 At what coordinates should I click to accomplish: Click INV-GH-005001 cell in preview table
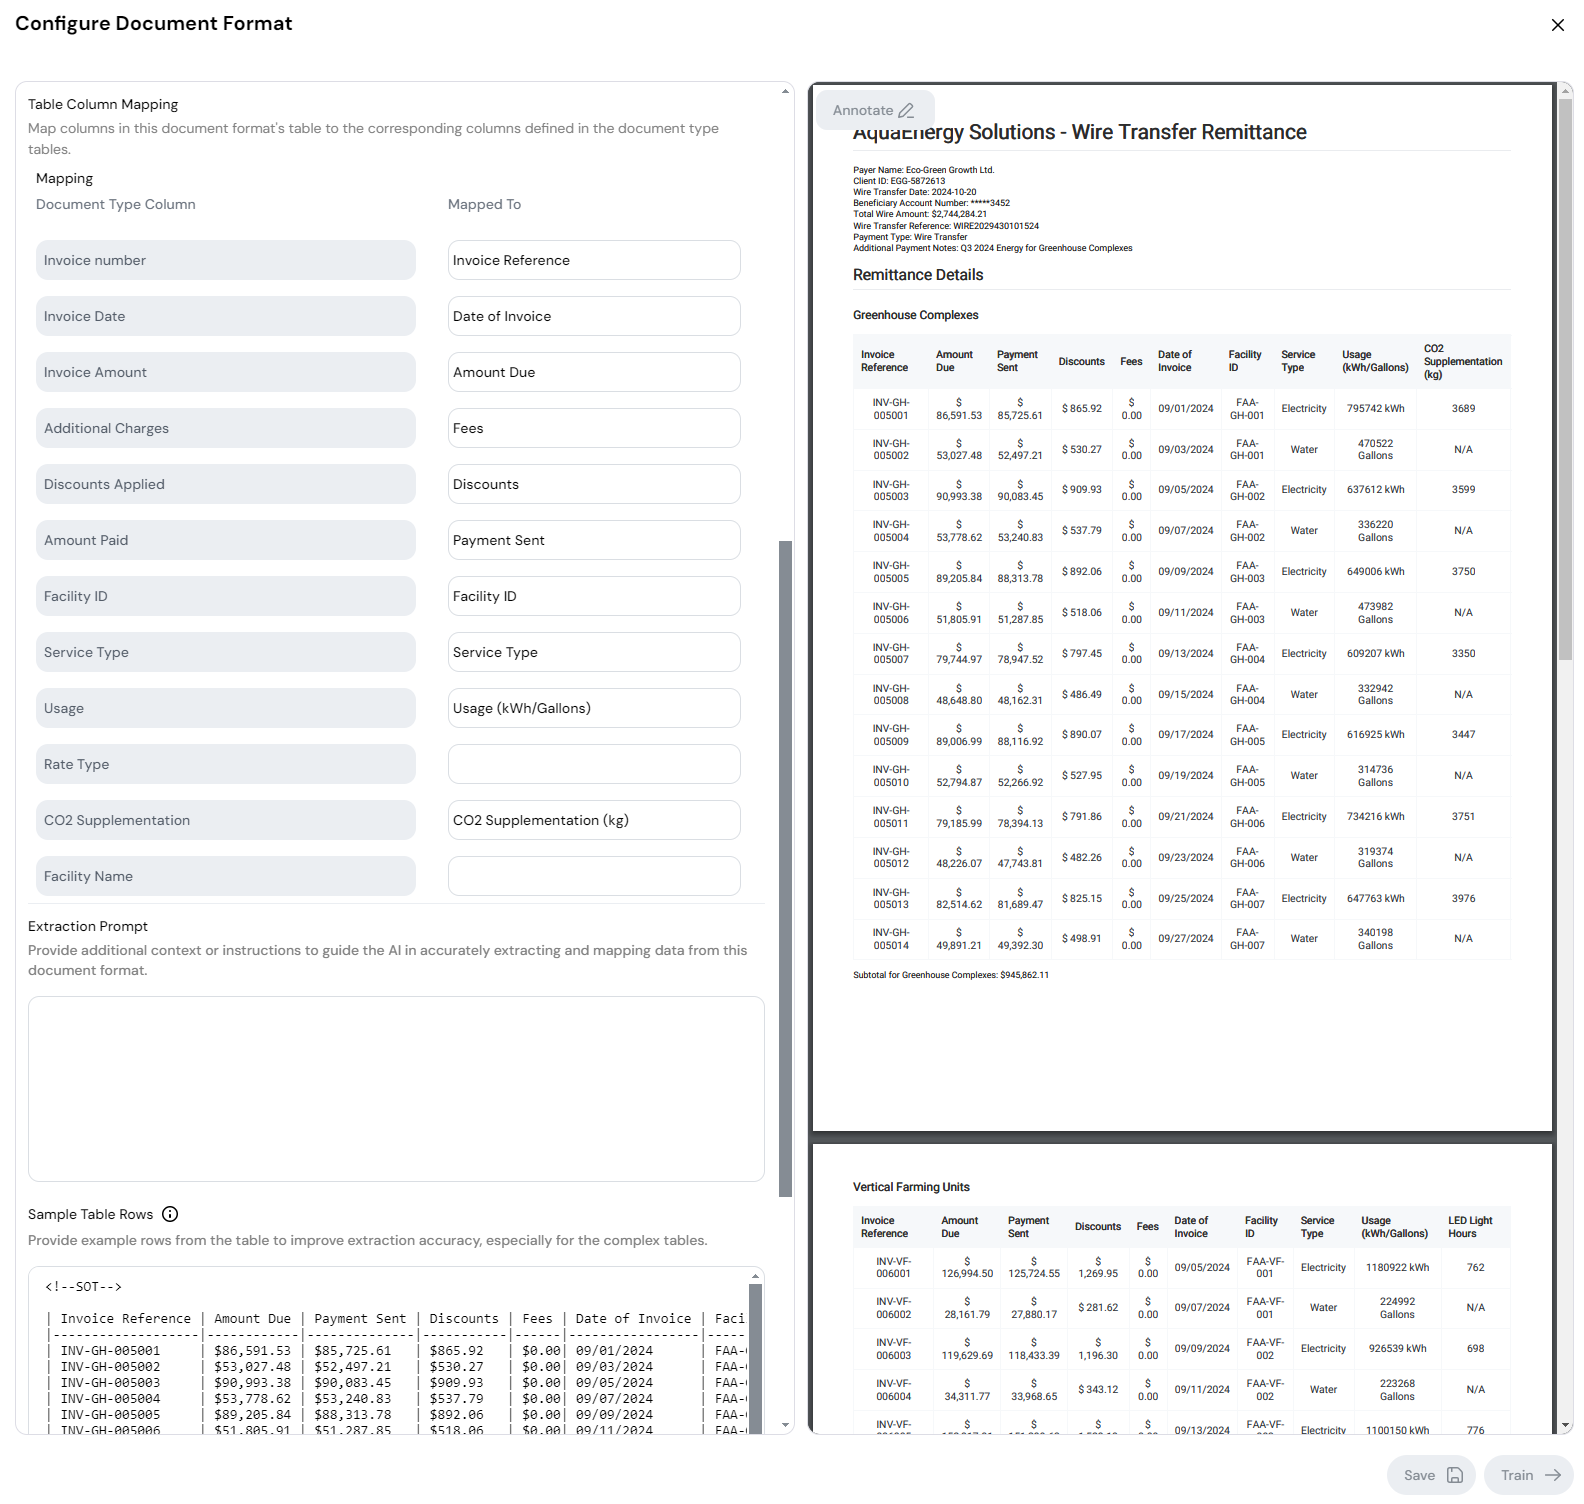(x=891, y=409)
